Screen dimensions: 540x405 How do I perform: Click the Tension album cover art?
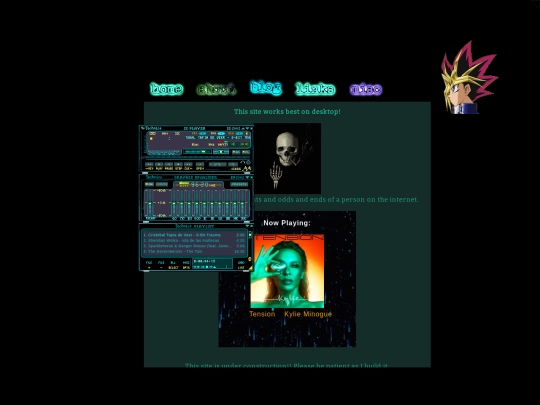287,271
